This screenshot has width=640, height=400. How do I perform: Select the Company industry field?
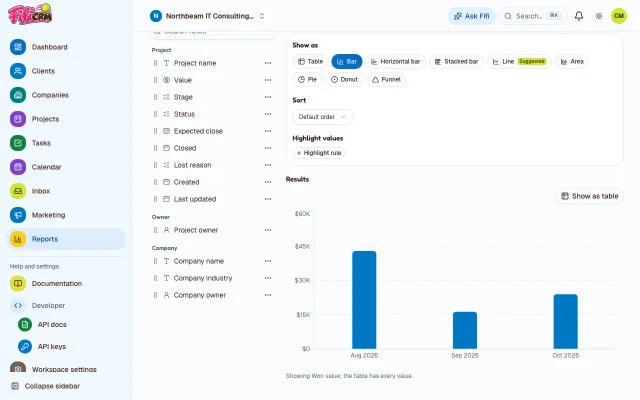click(x=213, y=278)
